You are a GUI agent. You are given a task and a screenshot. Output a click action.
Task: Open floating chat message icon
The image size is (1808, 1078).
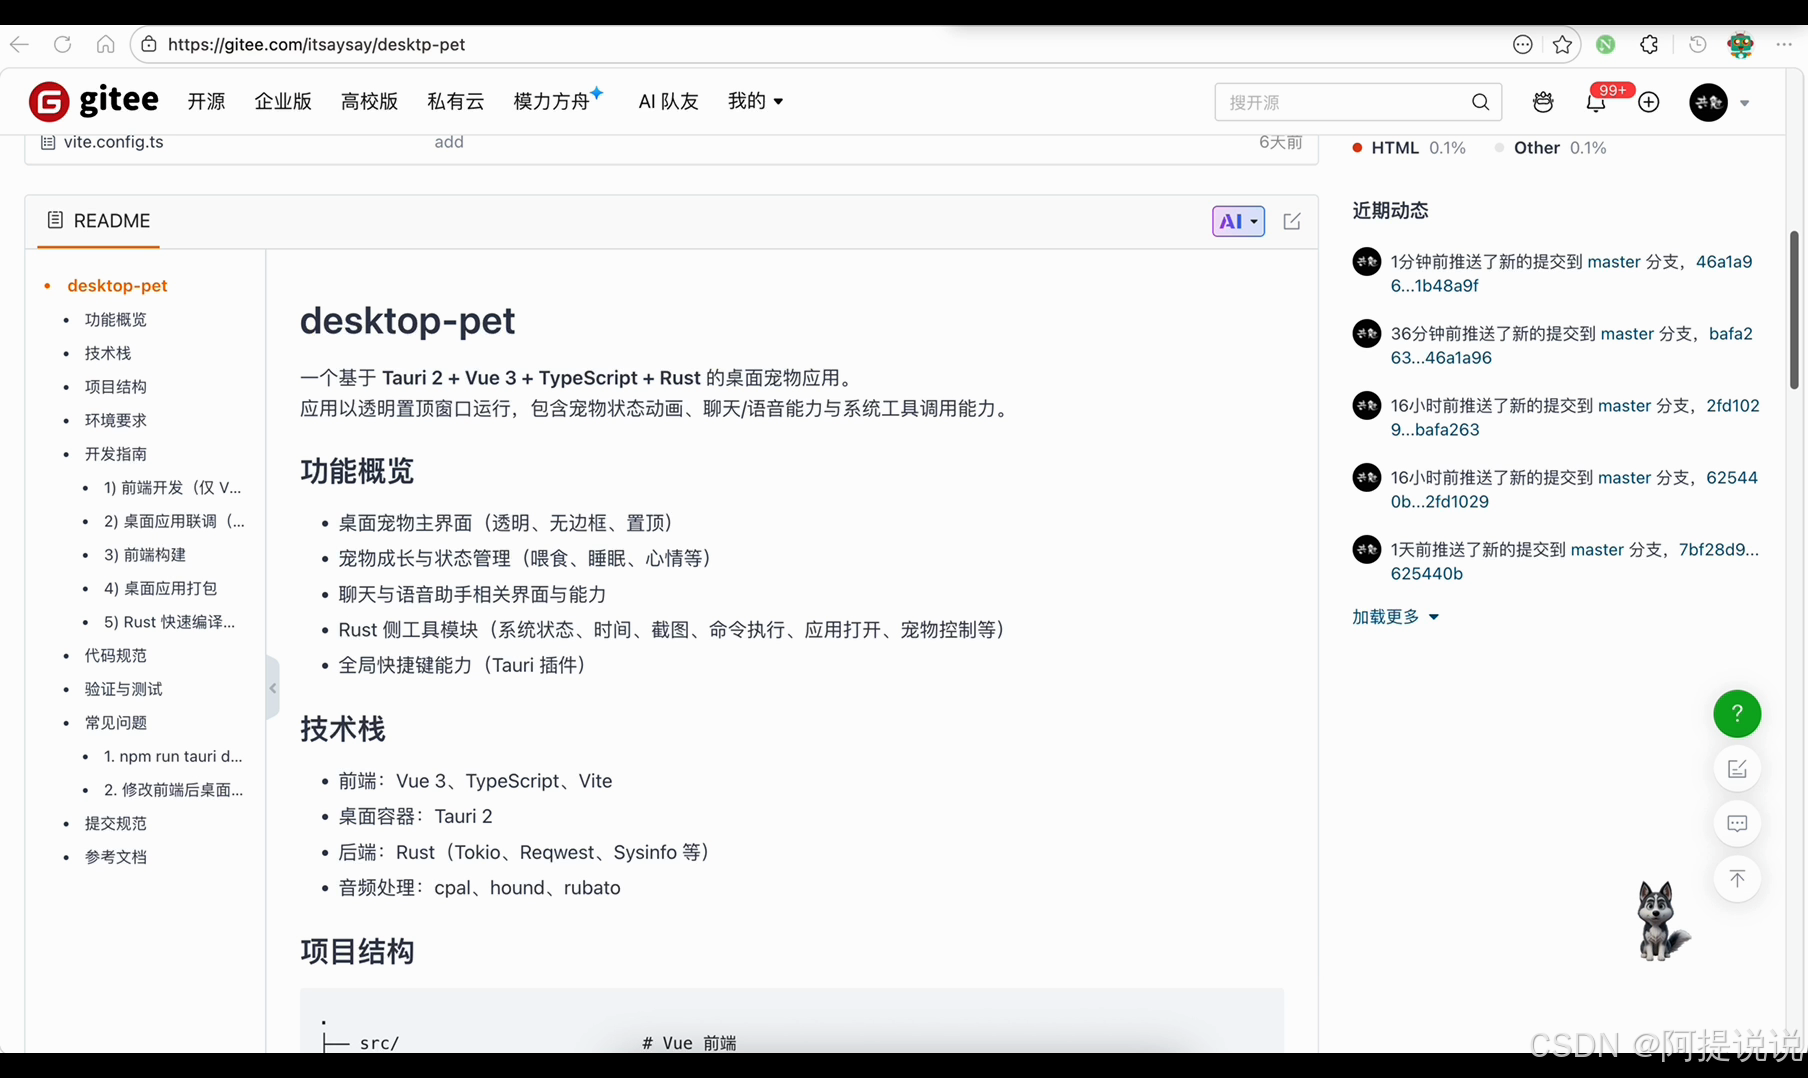[1737, 824]
